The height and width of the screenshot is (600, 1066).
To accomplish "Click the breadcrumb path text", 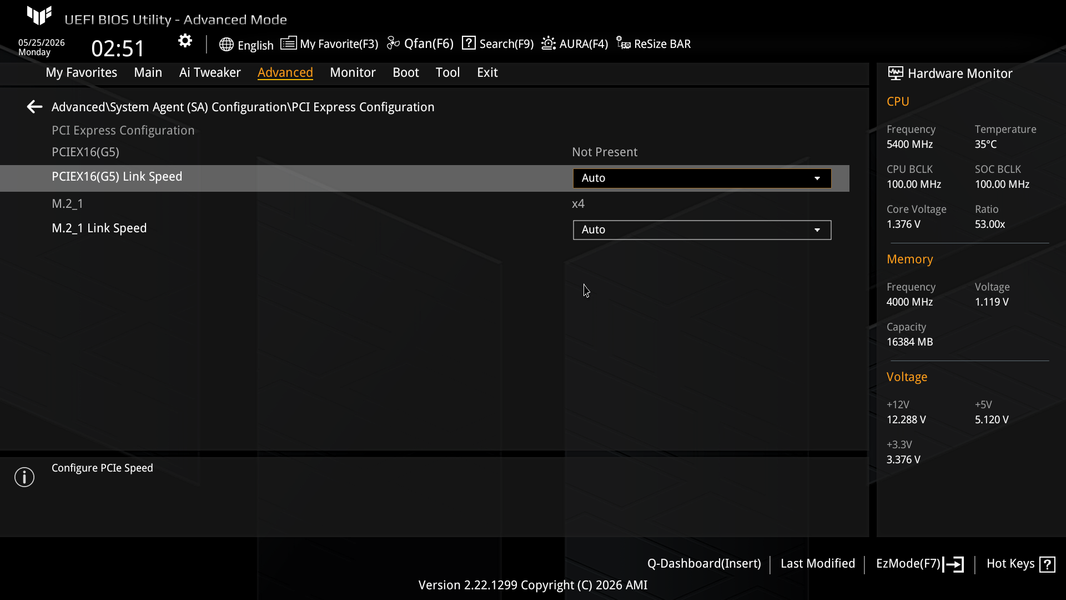I will [x=243, y=107].
